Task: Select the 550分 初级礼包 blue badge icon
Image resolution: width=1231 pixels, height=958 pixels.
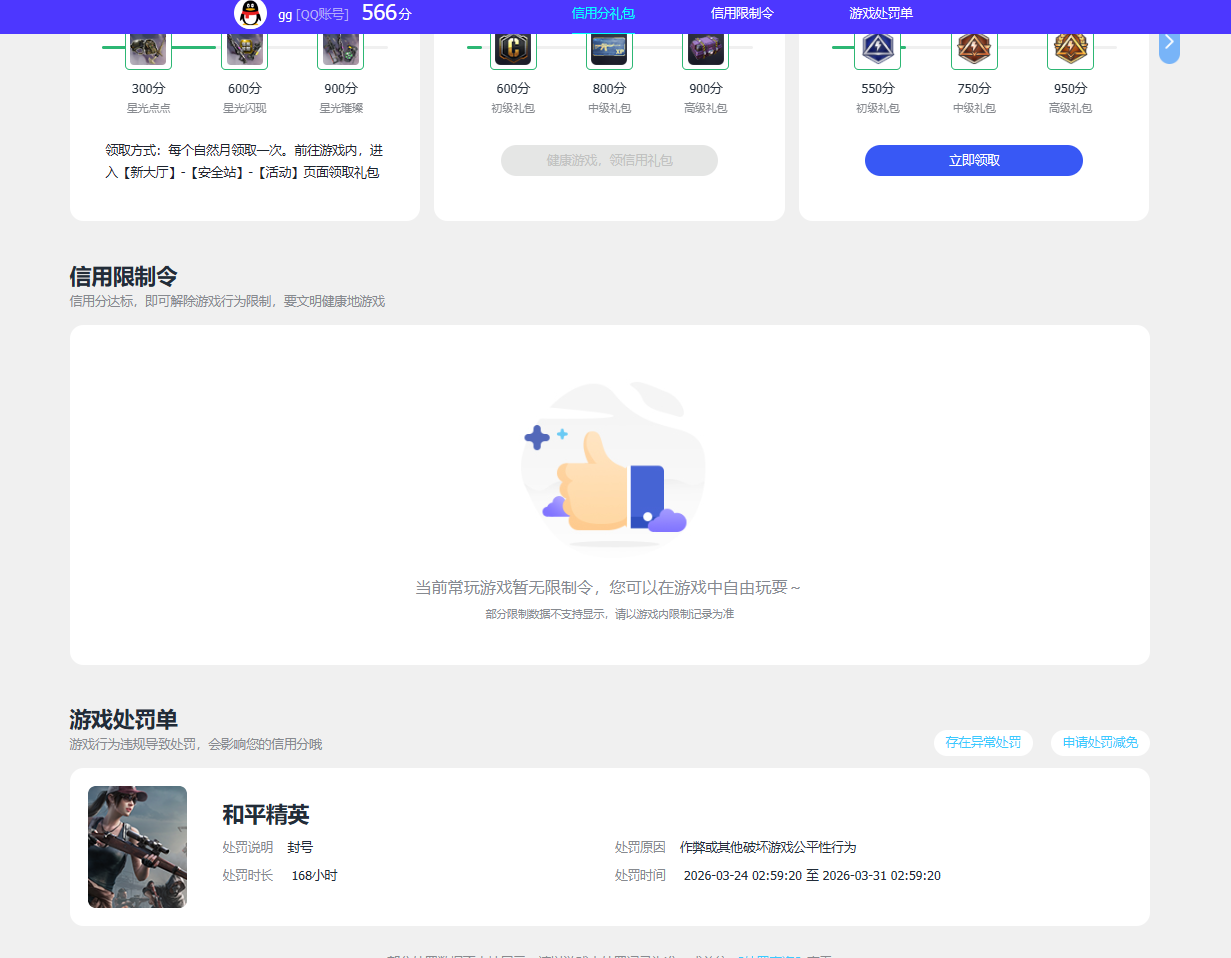Action: pos(877,46)
